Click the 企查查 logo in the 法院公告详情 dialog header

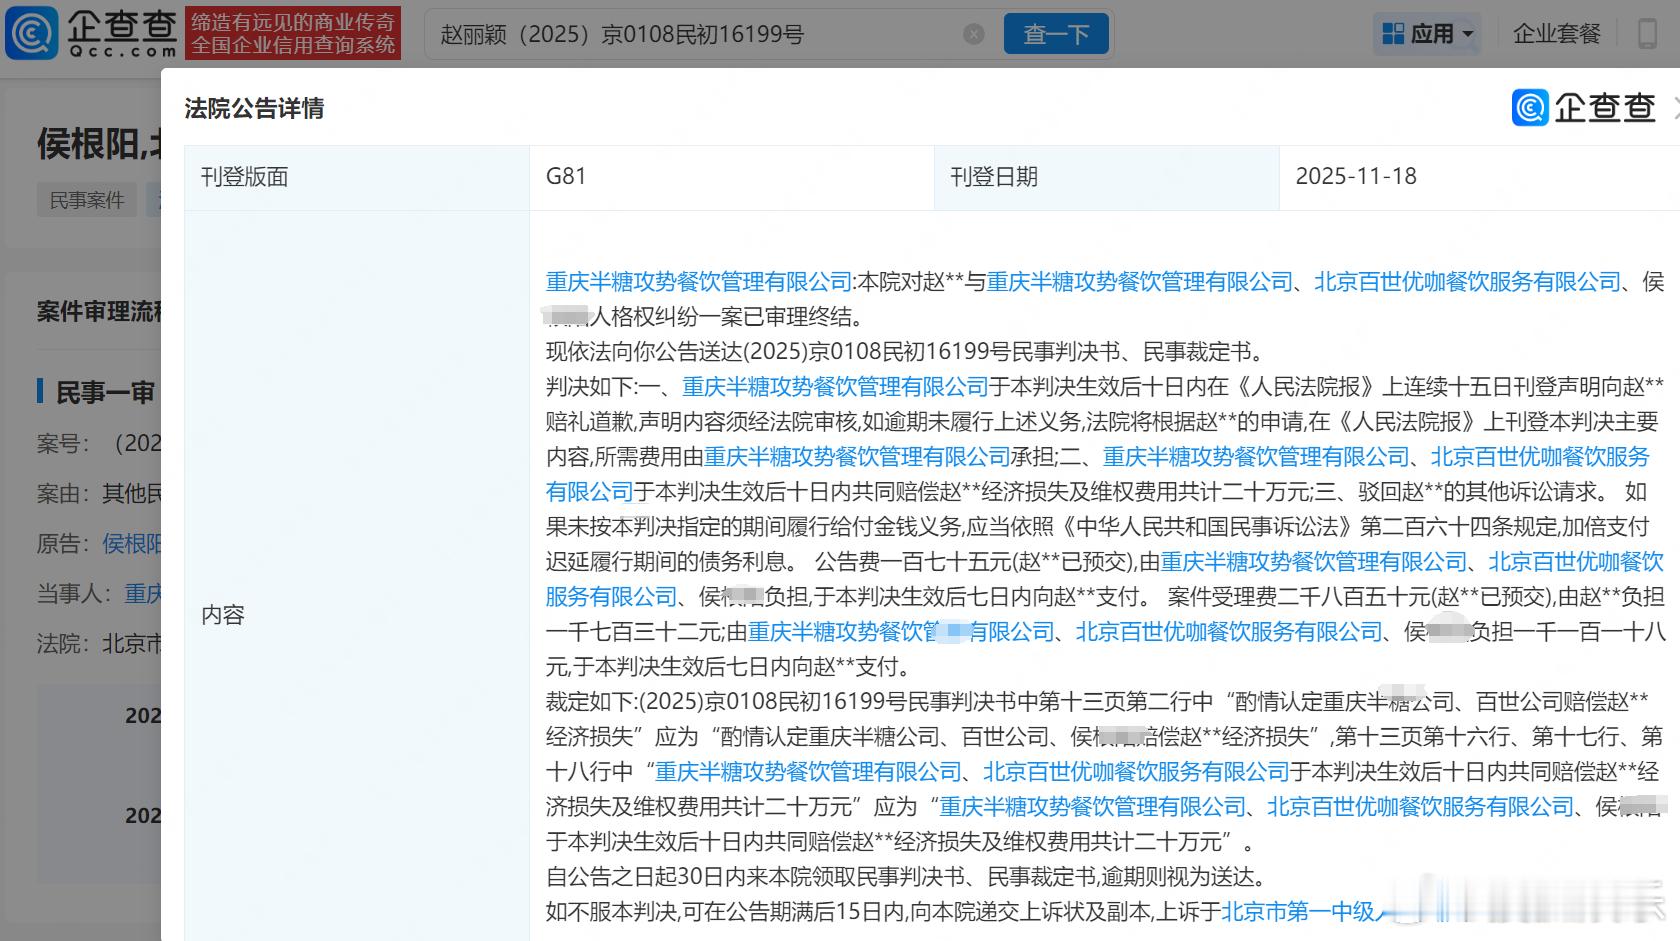tap(1584, 108)
